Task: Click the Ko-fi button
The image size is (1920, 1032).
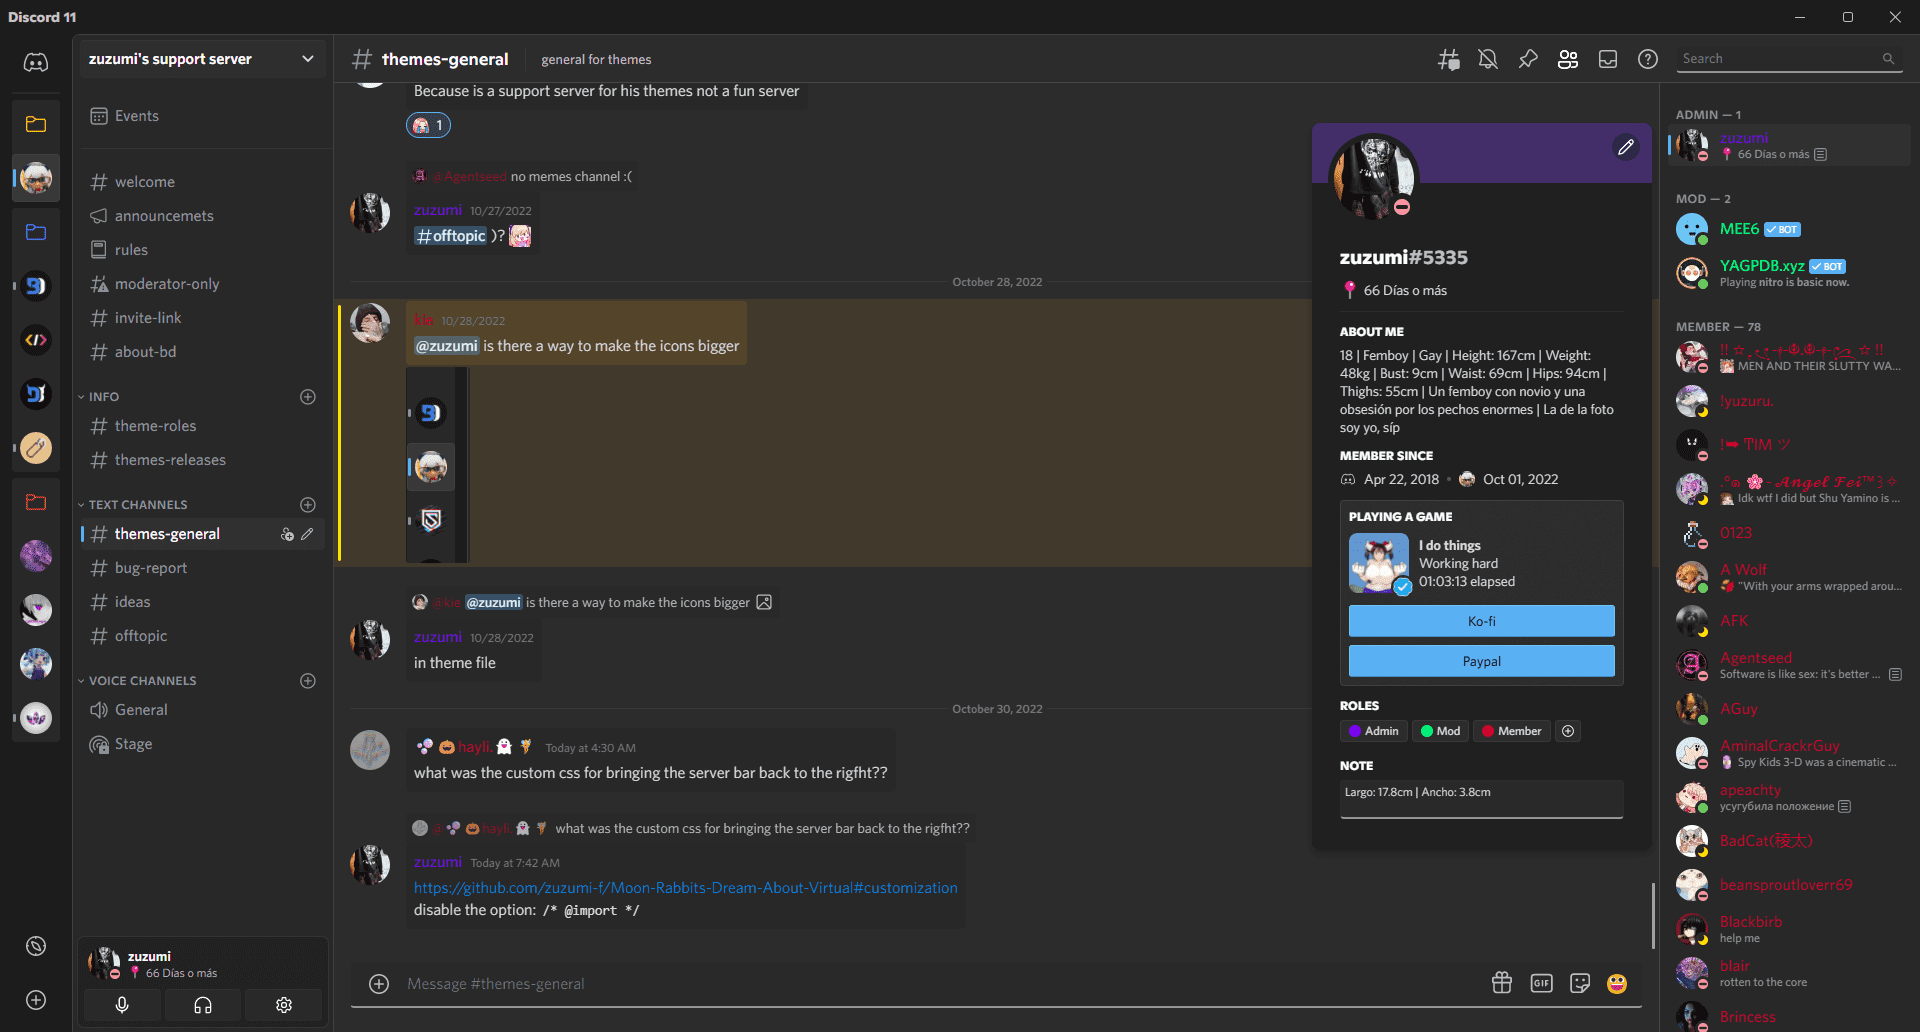Action: click(x=1482, y=621)
